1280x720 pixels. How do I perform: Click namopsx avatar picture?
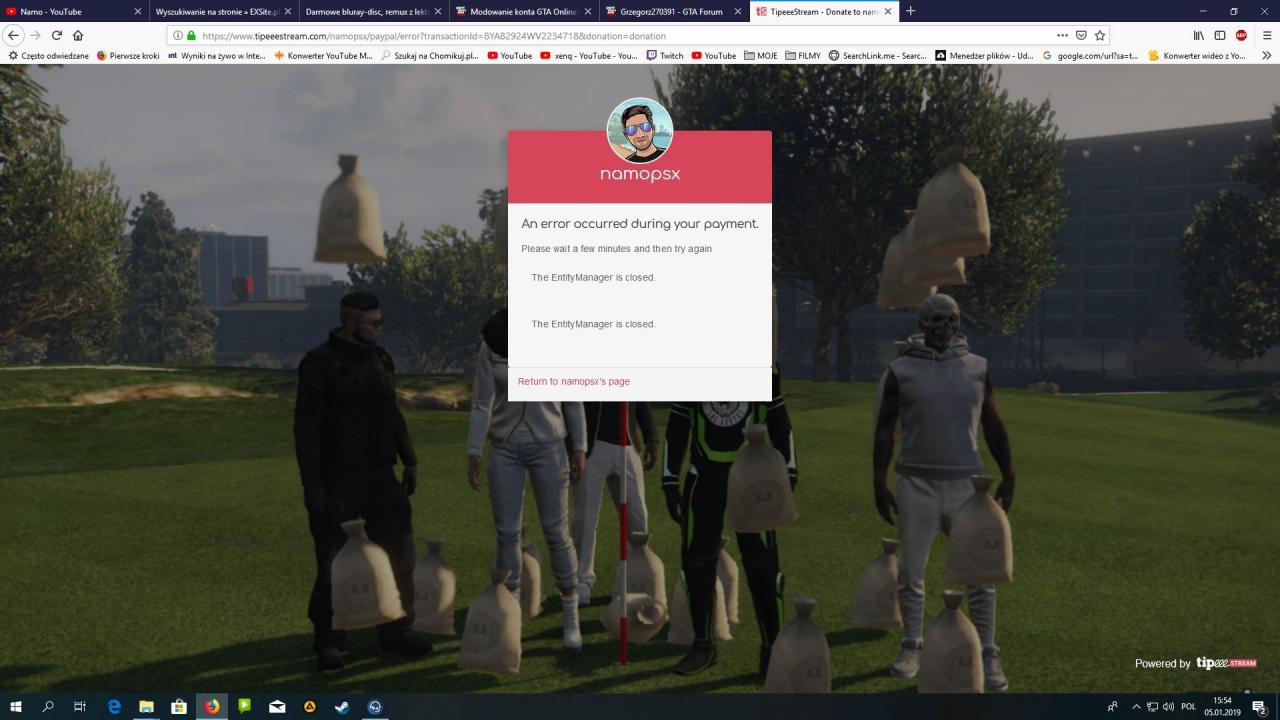640,131
